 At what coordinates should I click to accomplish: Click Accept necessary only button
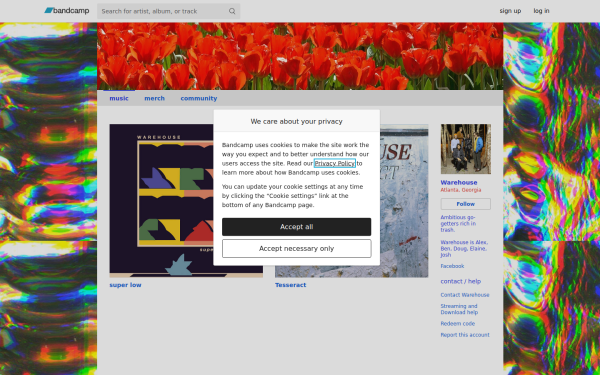click(297, 249)
